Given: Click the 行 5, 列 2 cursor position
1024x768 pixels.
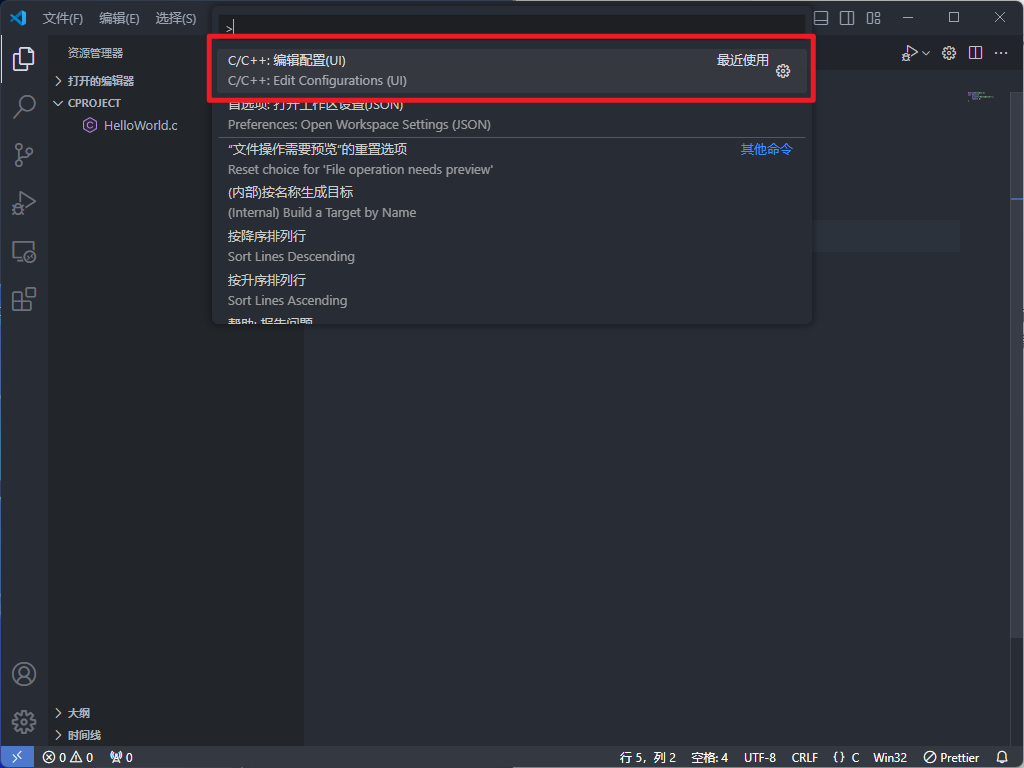Looking at the screenshot, I should click(x=647, y=757).
